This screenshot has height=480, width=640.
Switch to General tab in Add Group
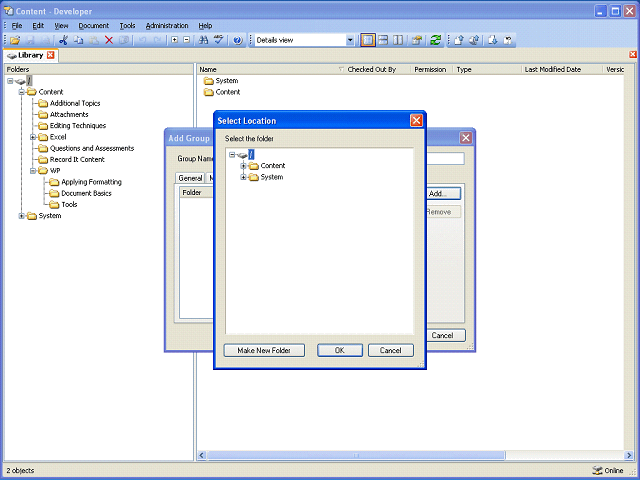[190, 178]
